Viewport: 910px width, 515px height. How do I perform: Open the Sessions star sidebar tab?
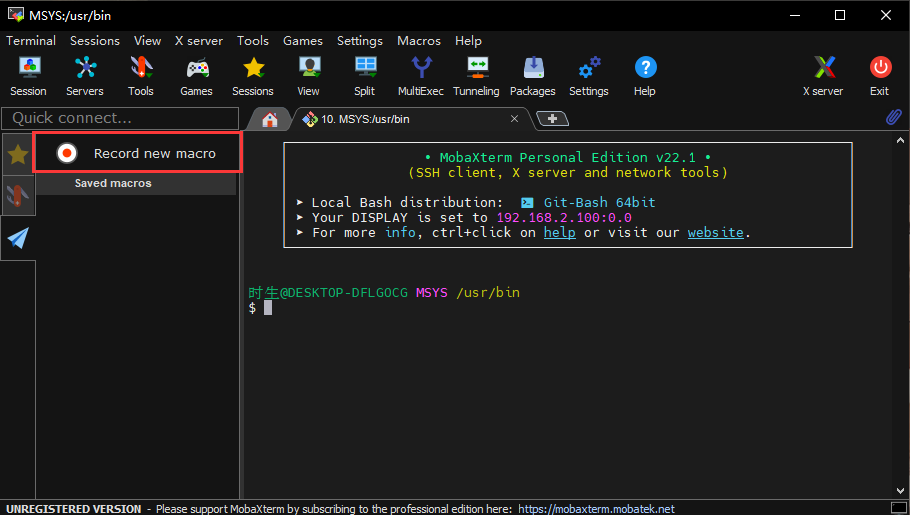(18, 154)
